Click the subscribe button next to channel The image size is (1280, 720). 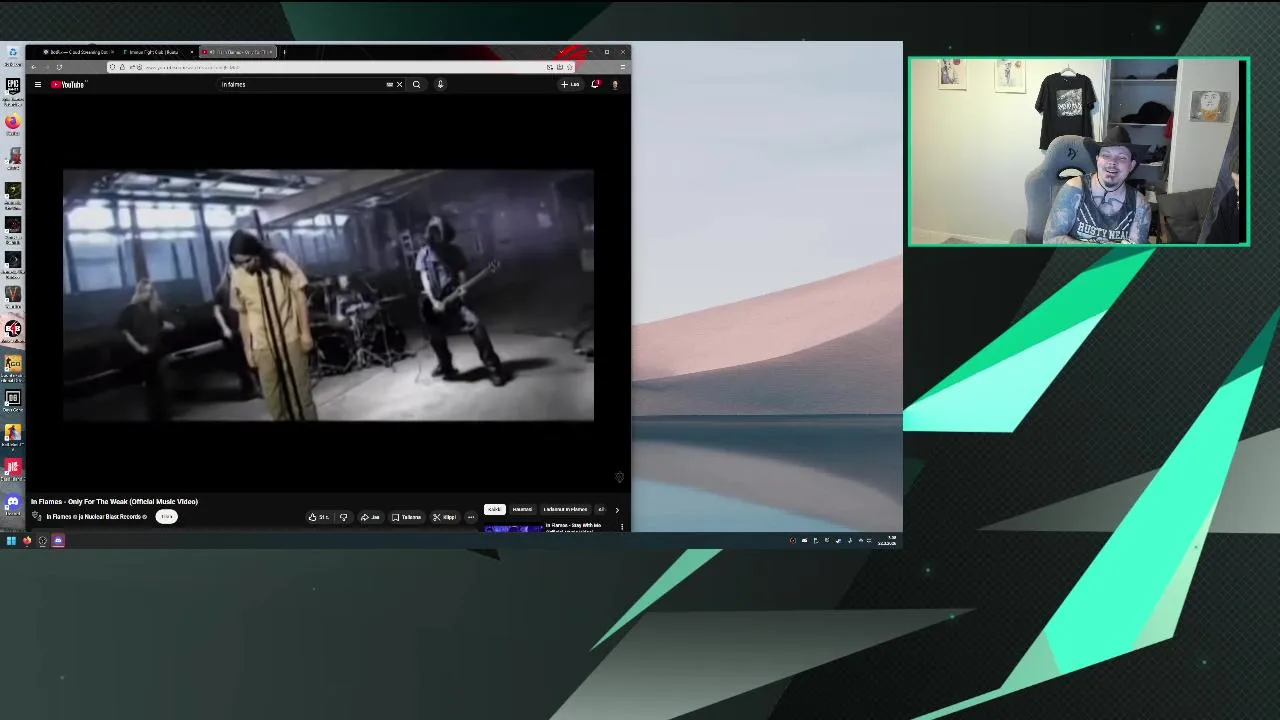pos(167,517)
